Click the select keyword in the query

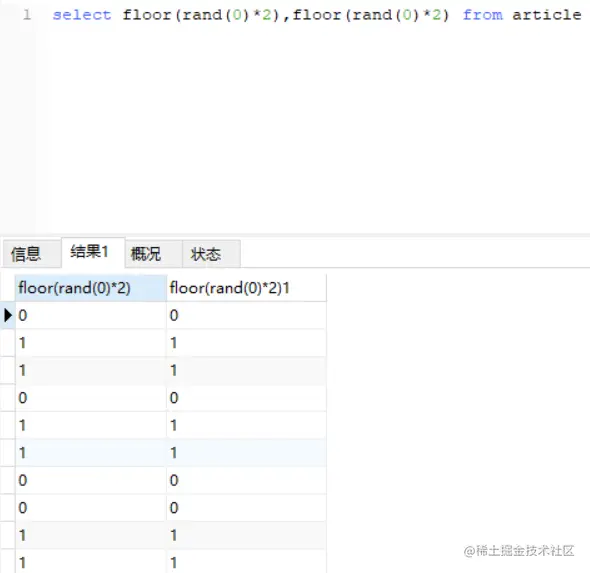[x=82, y=15]
